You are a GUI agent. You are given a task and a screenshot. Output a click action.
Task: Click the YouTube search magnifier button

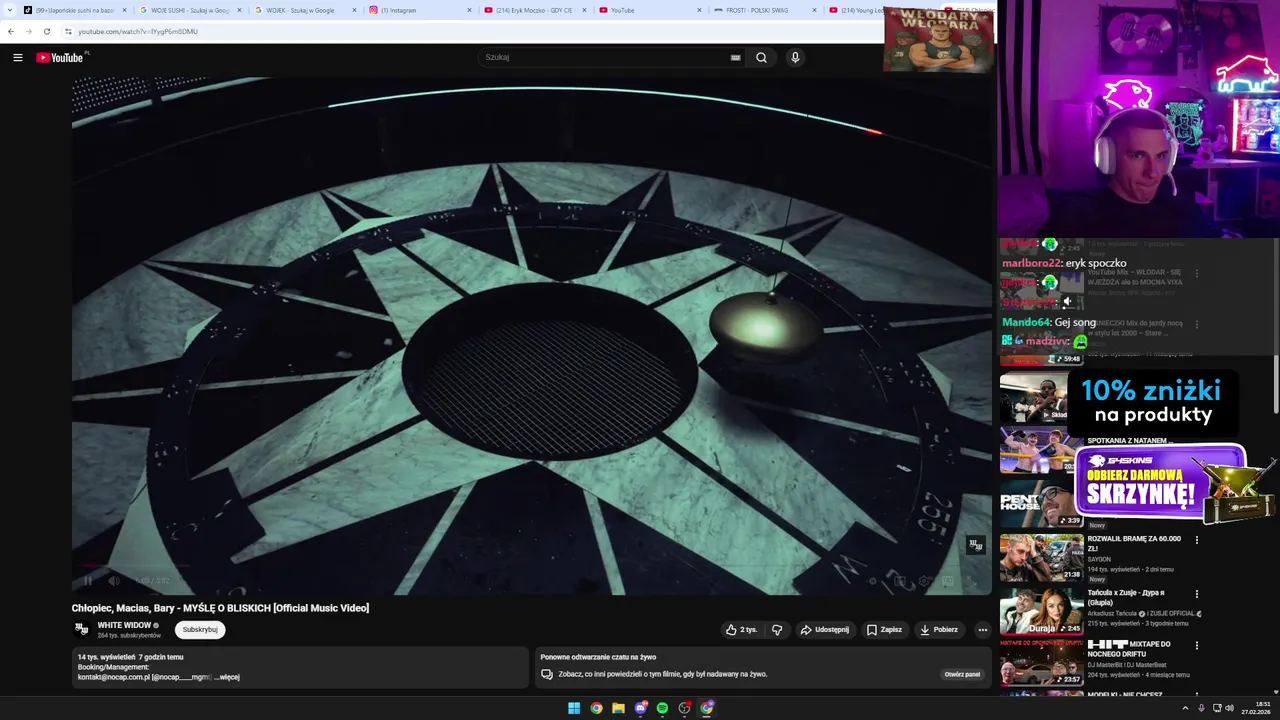761,58
